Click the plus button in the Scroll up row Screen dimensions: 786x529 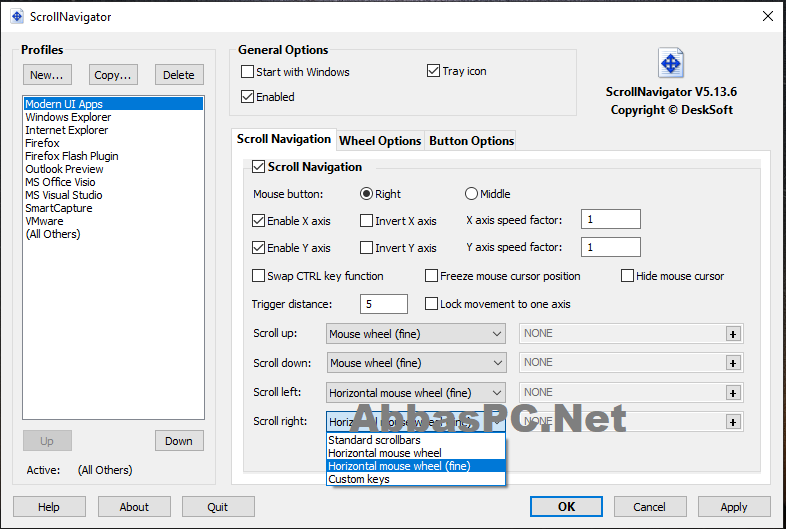point(733,334)
